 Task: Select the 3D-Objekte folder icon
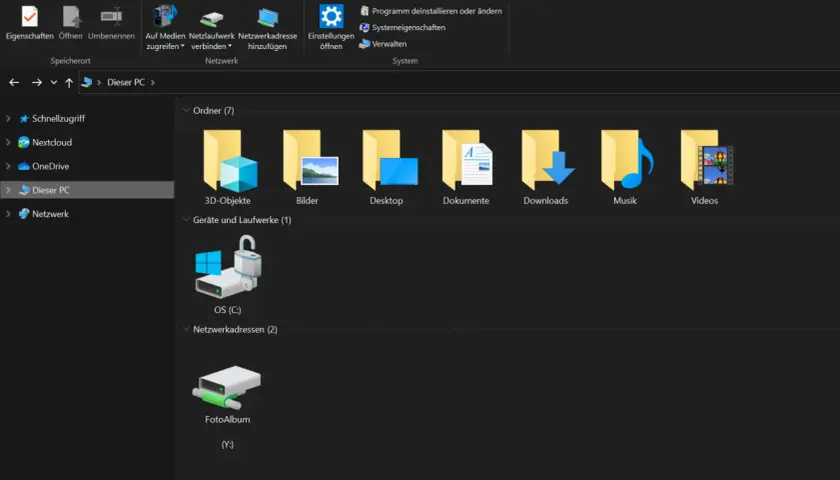[229, 160]
